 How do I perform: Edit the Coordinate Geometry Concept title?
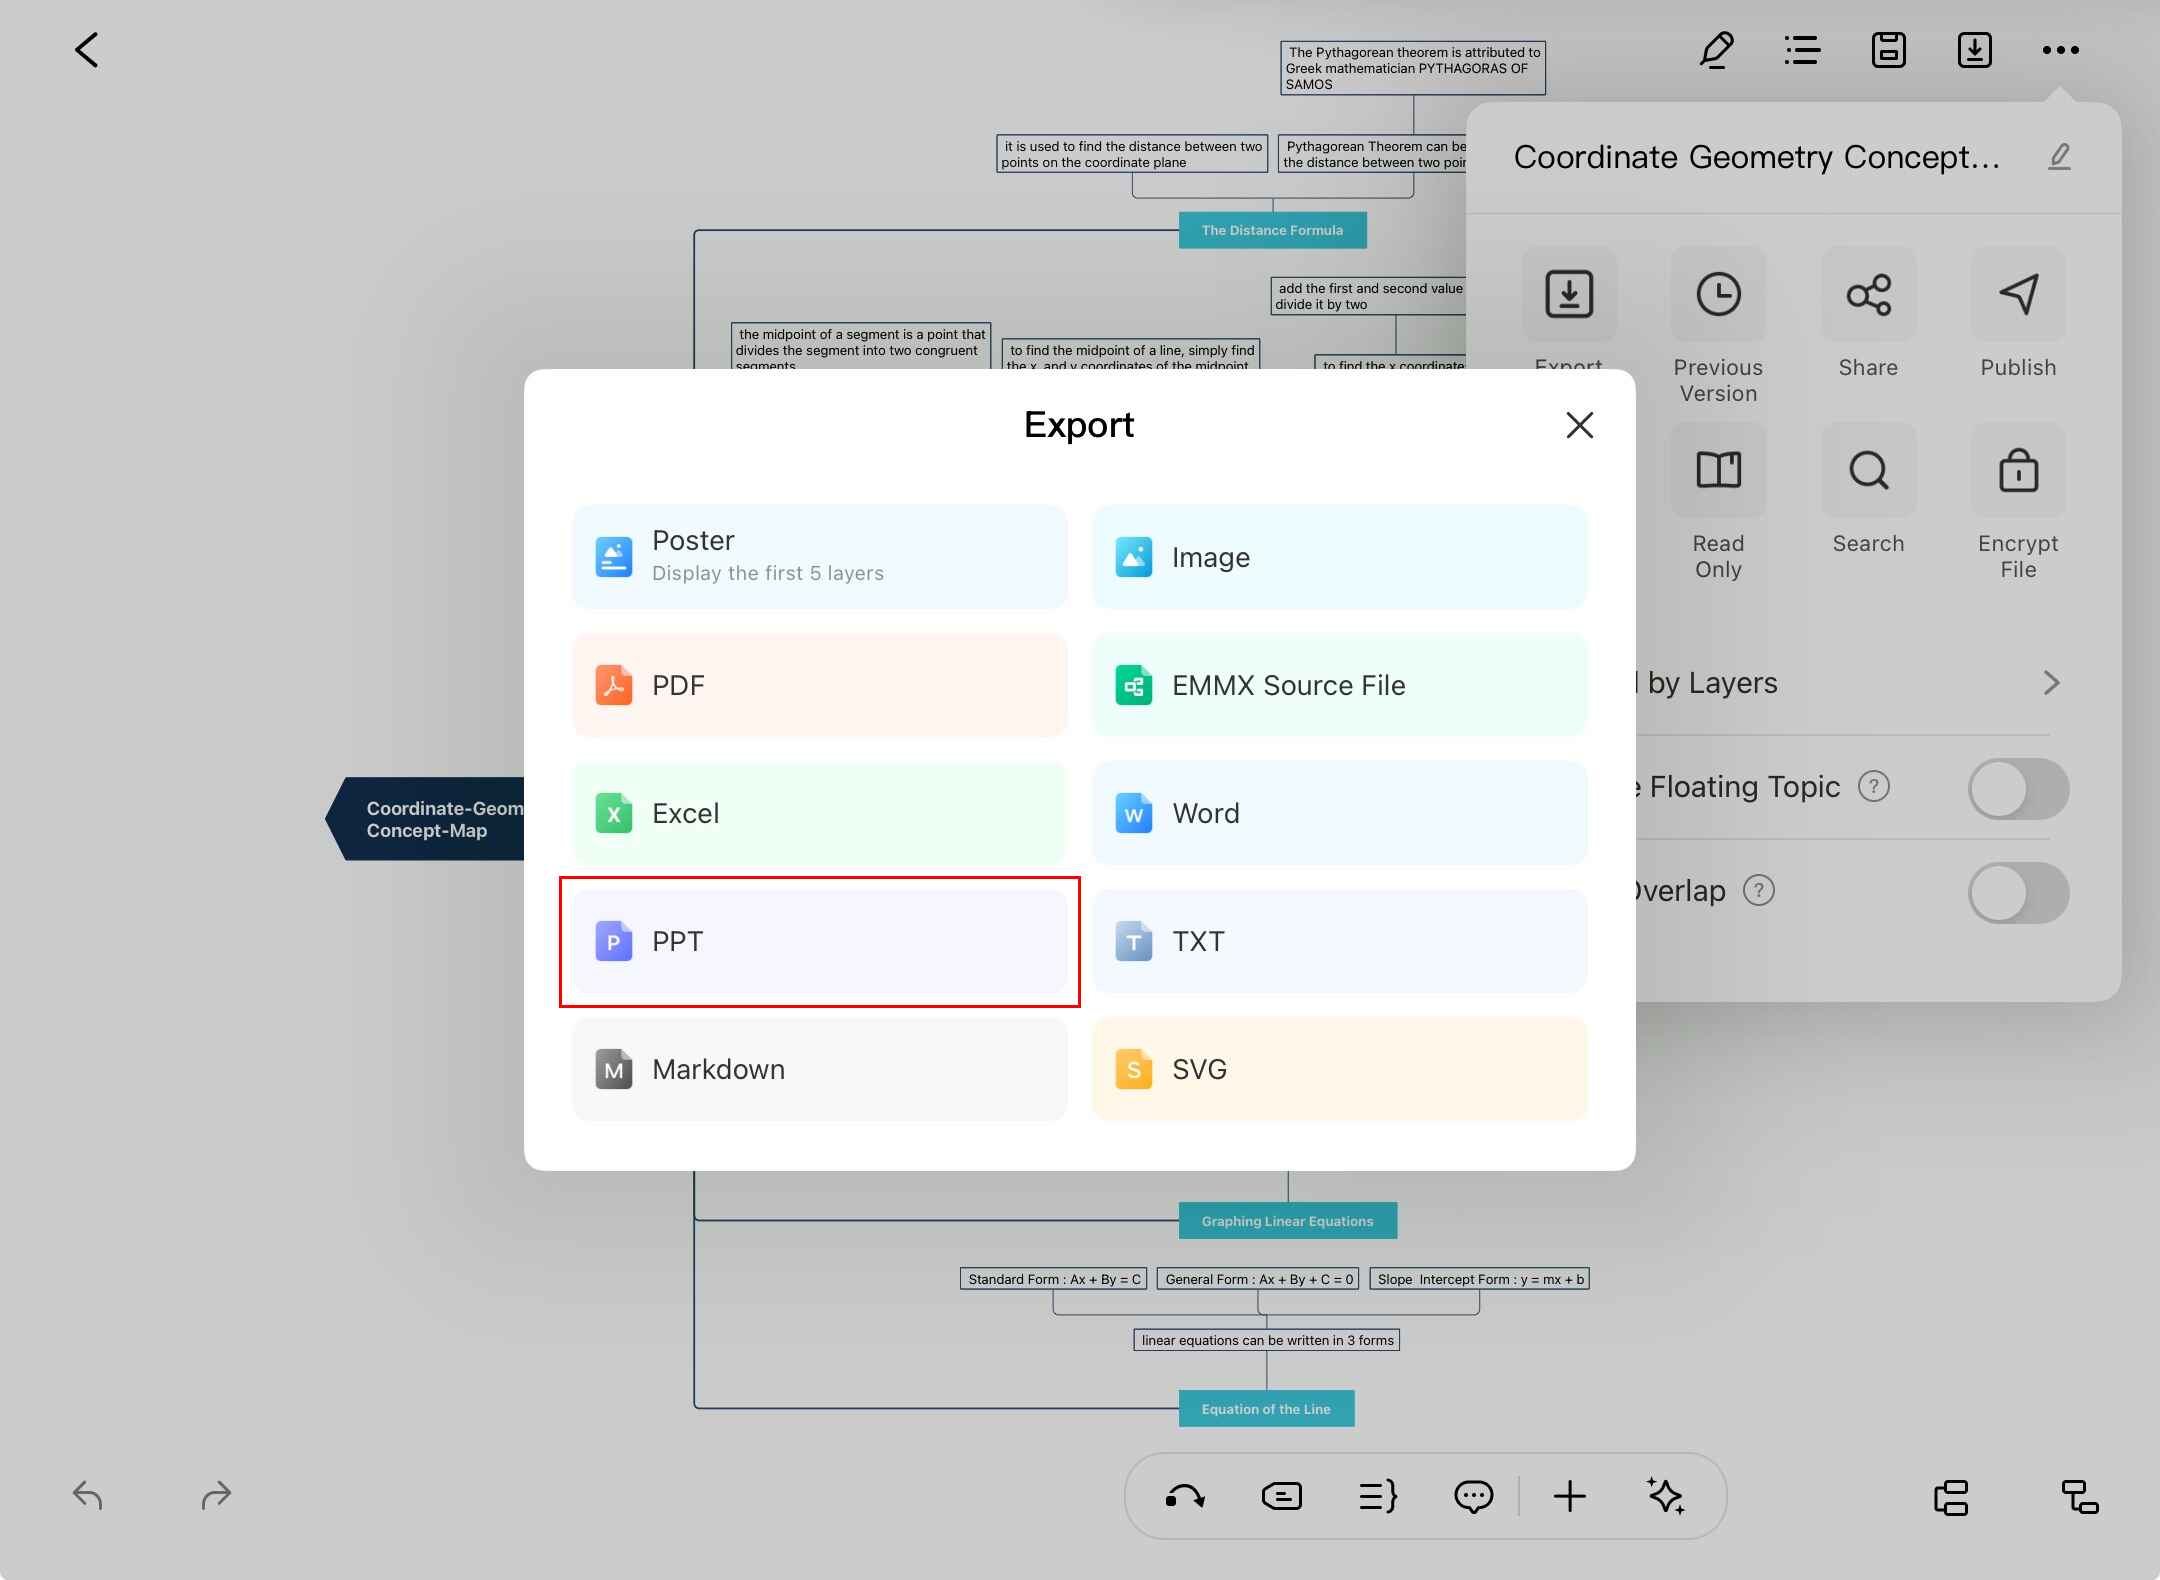2059,157
